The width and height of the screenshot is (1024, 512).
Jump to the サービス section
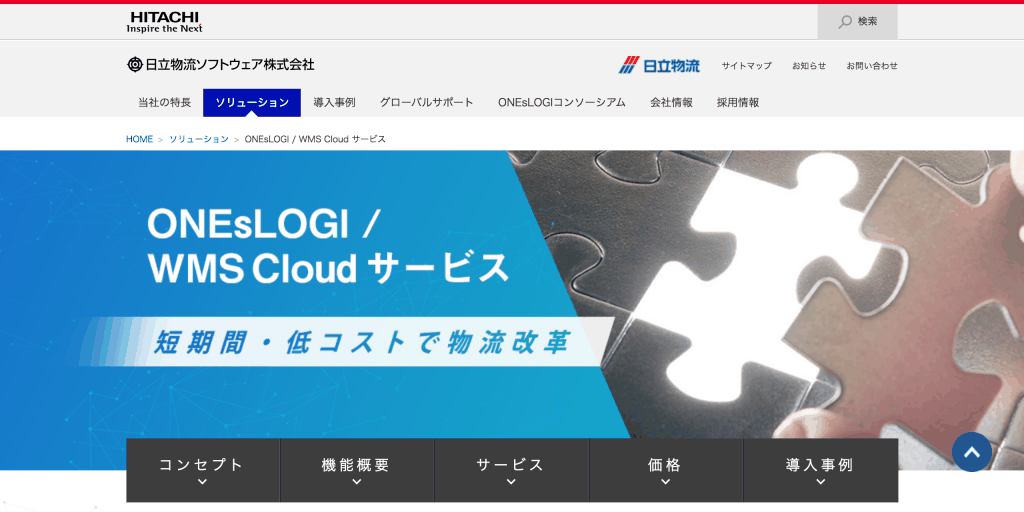[511, 470]
